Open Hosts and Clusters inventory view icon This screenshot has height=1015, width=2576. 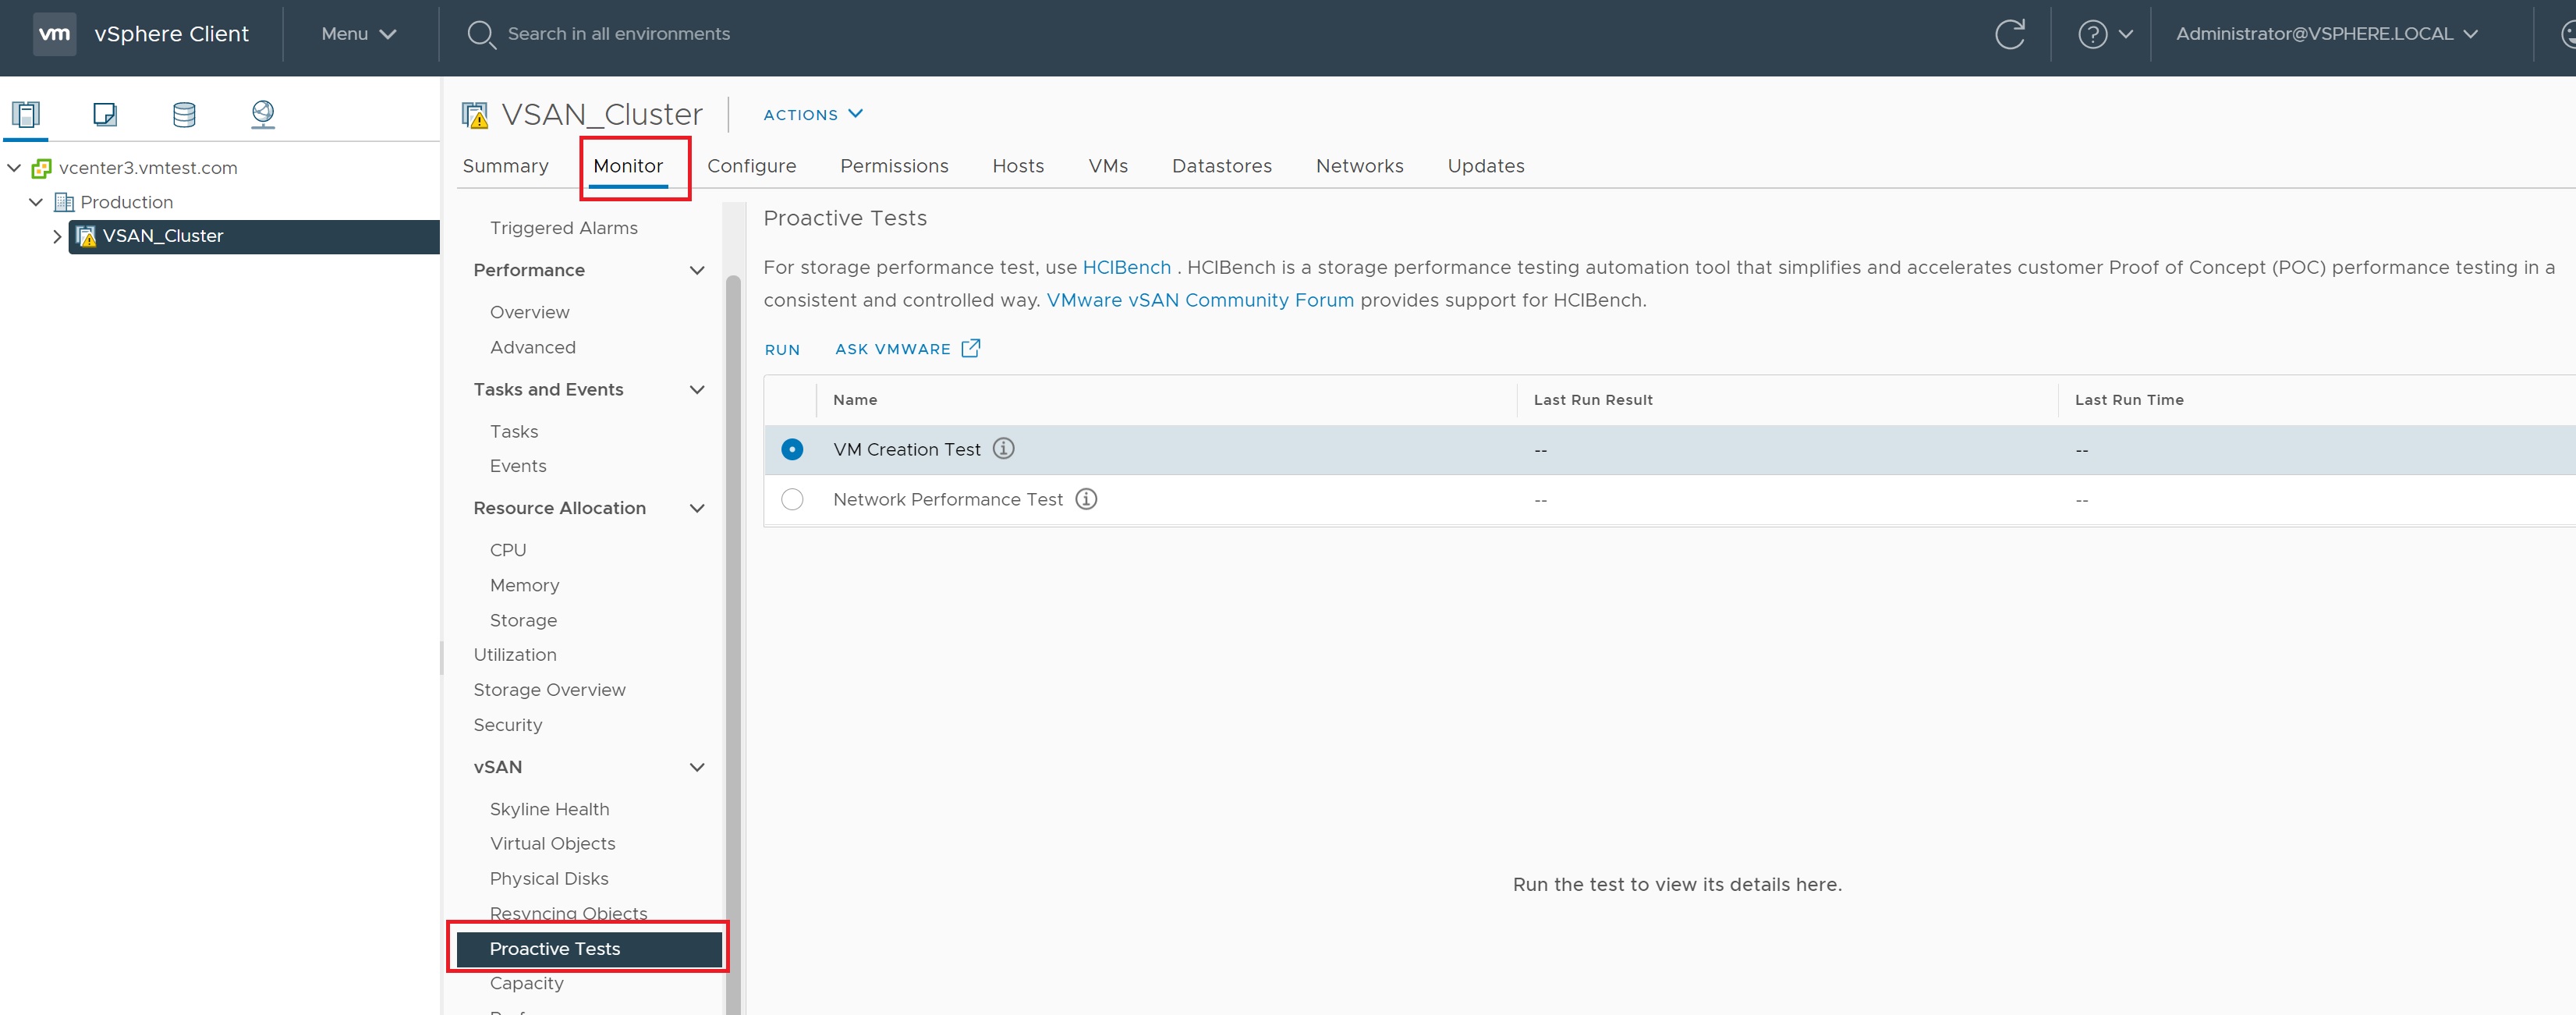(26, 114)
